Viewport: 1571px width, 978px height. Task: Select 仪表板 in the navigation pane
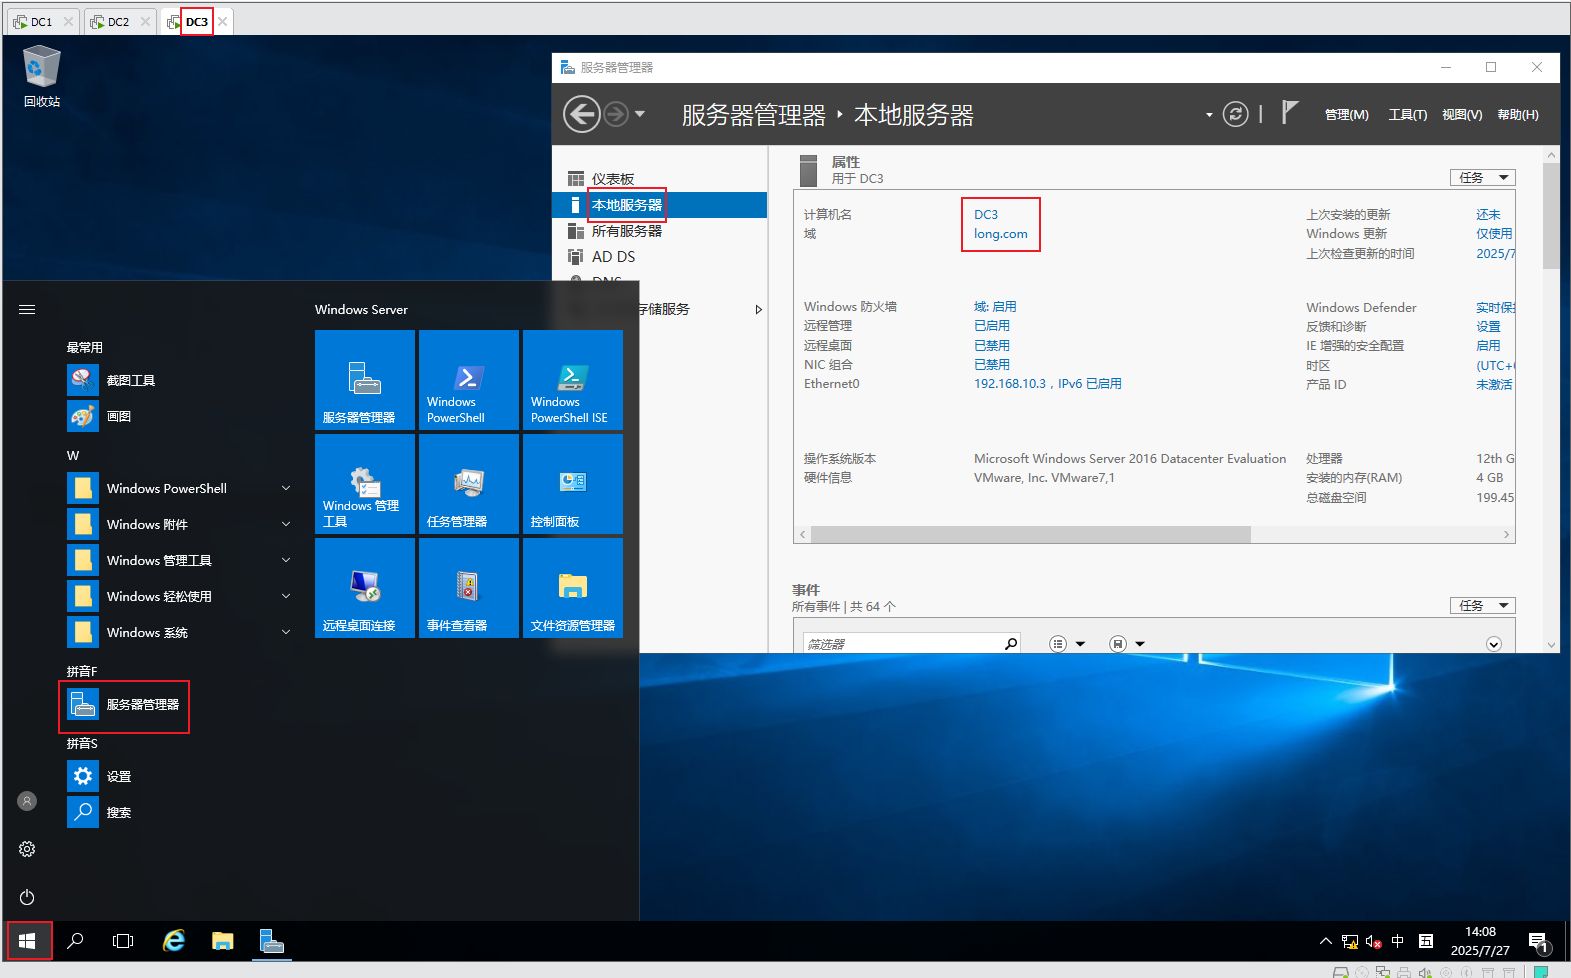click(660, 178)
